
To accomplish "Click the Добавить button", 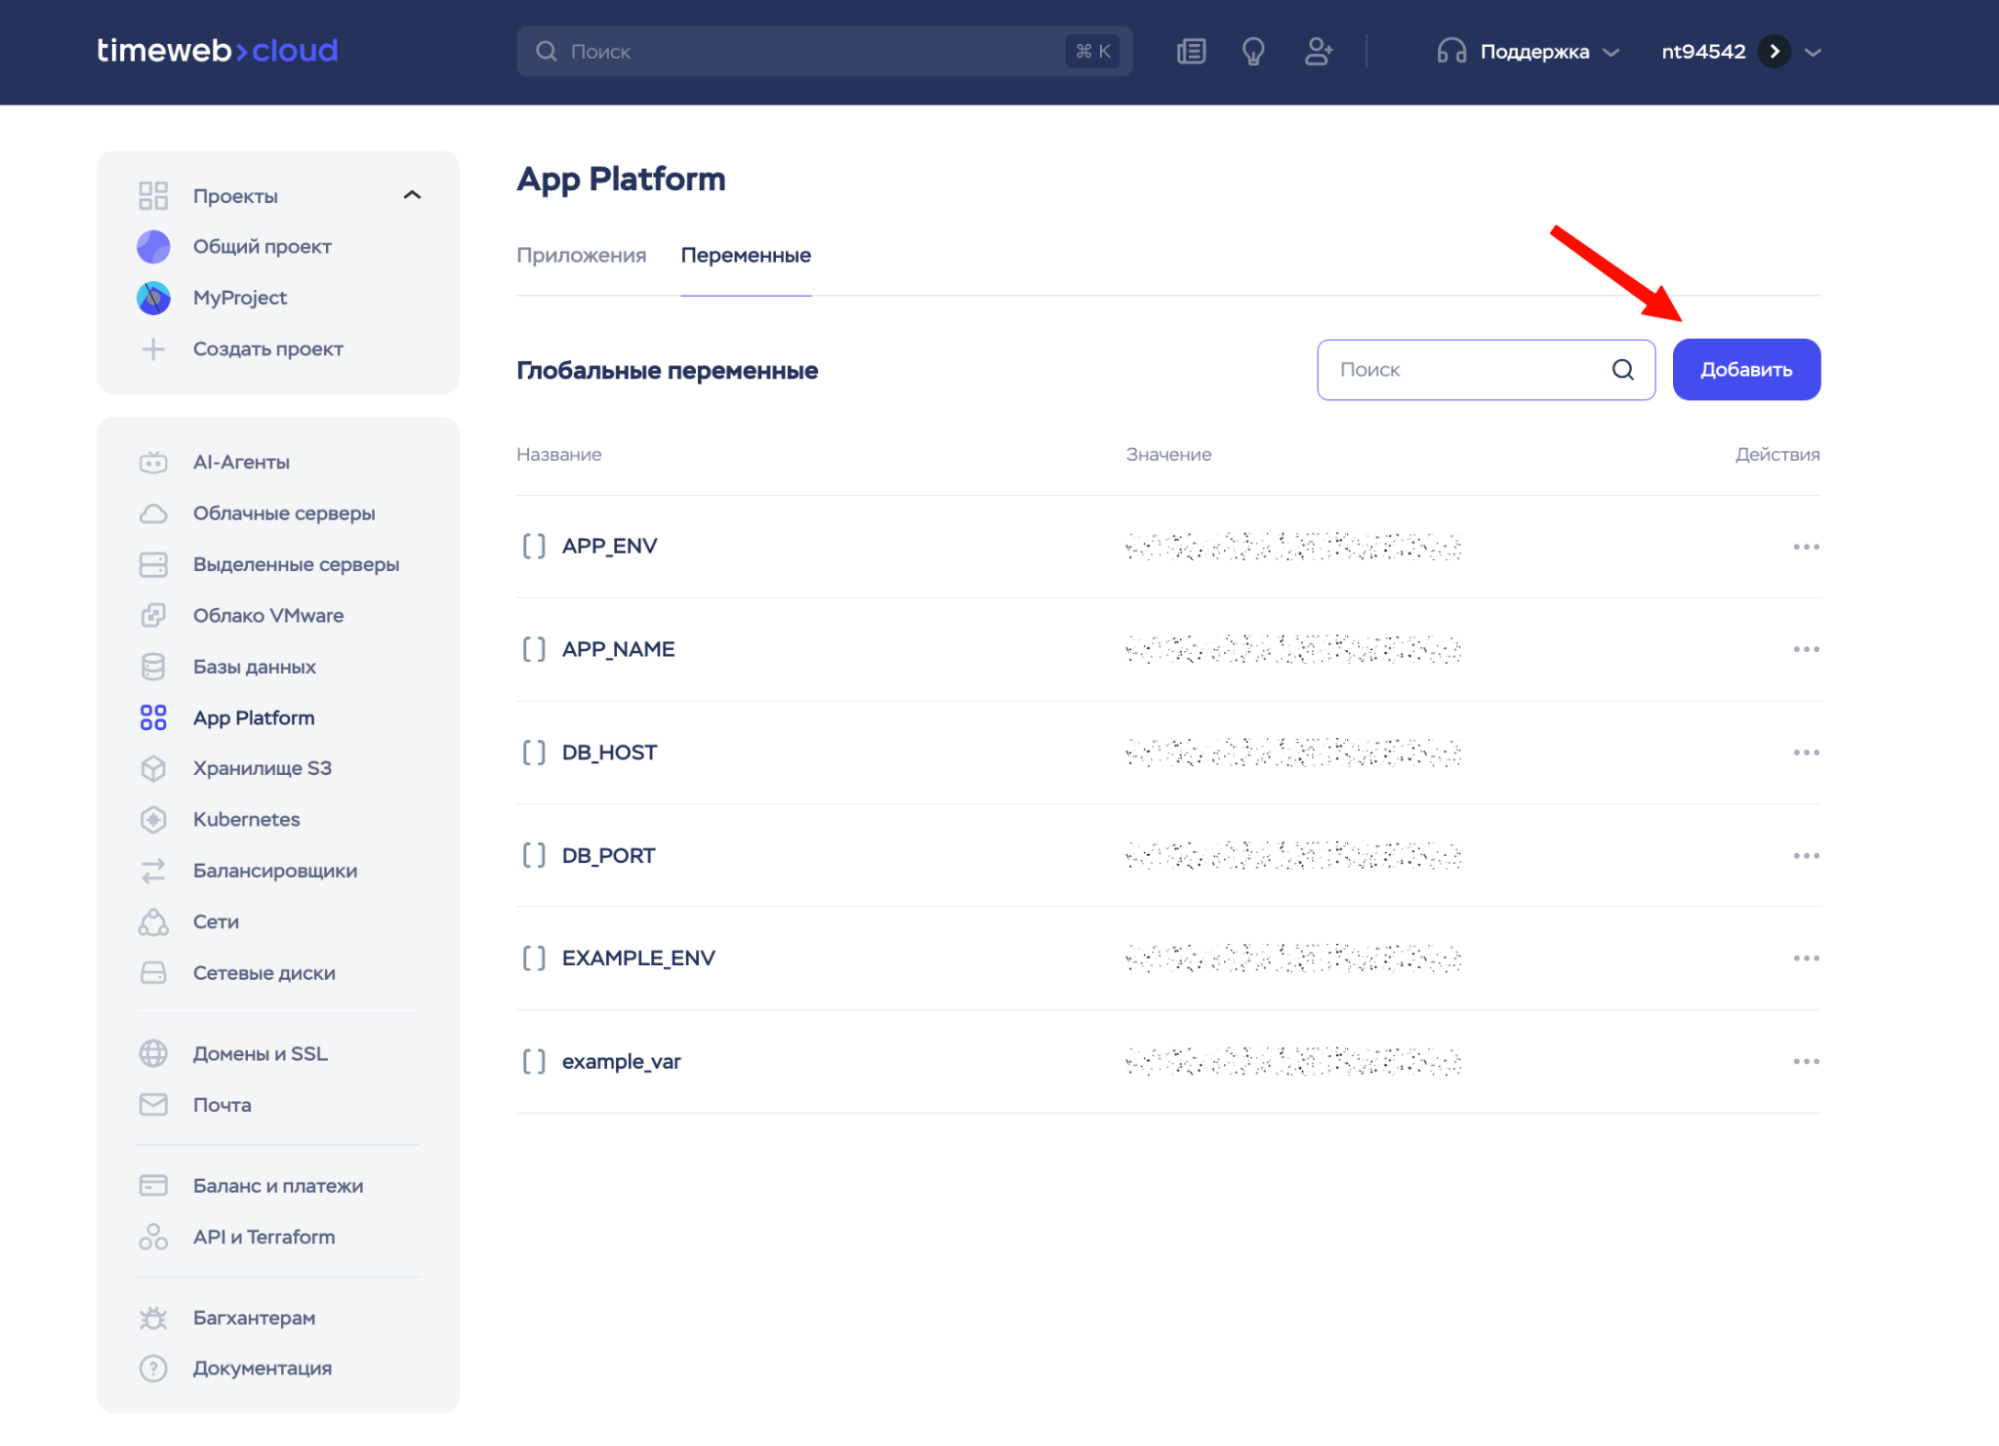I will 1745,370.
